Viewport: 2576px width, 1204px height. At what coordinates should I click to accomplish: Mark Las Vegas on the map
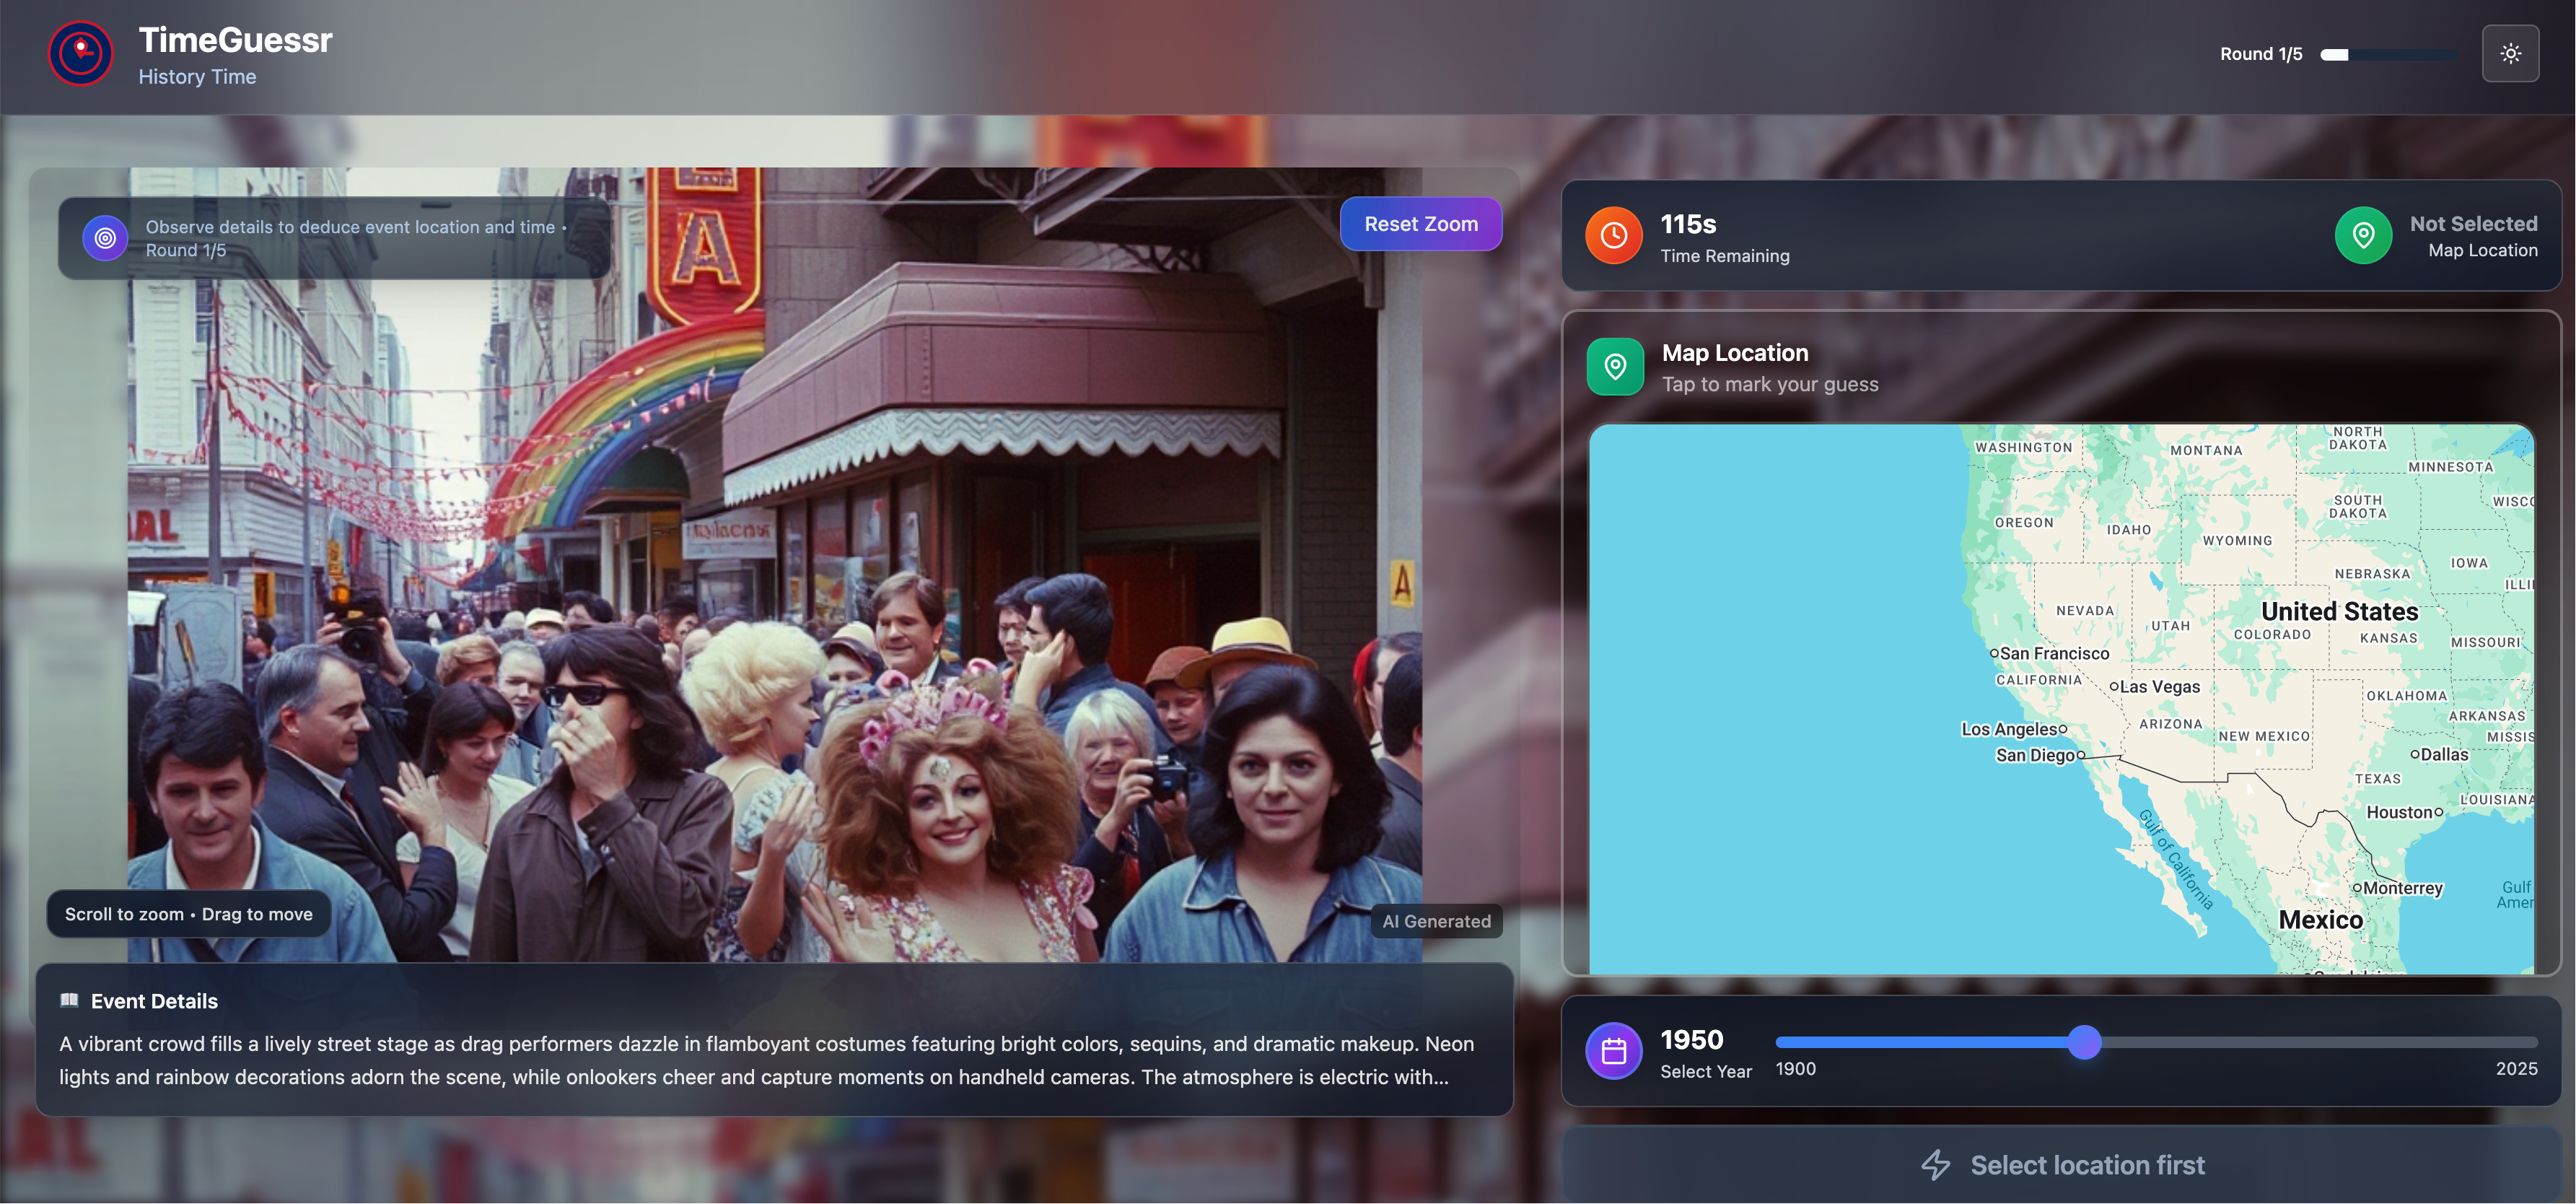click(x=2114, y=687)
